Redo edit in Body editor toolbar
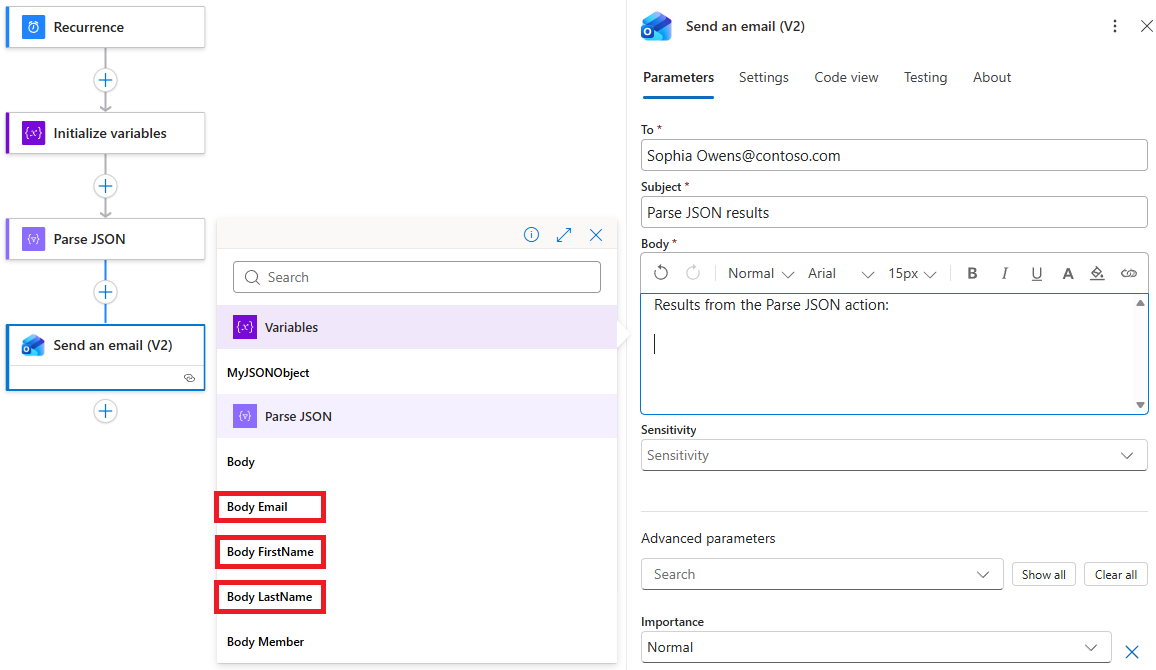The width and height of the screenshot is (1156, 670). pyautogui.click(x=693, y=273)
